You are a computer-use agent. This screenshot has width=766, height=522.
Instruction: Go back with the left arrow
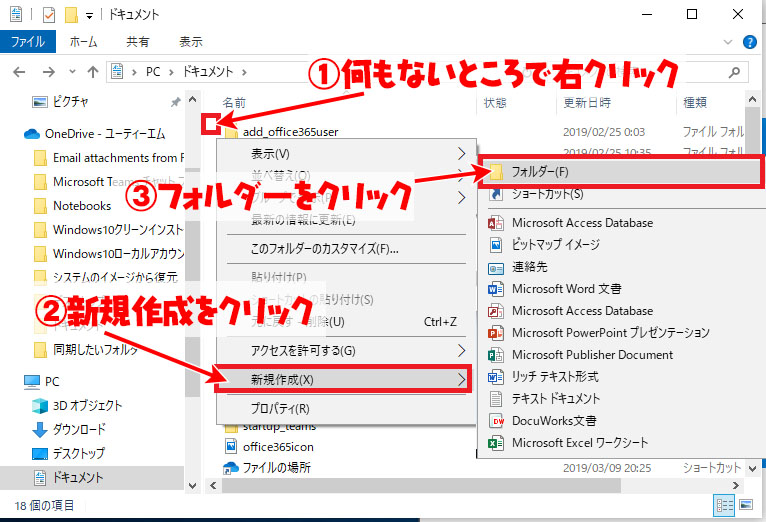tap(19, 72)
